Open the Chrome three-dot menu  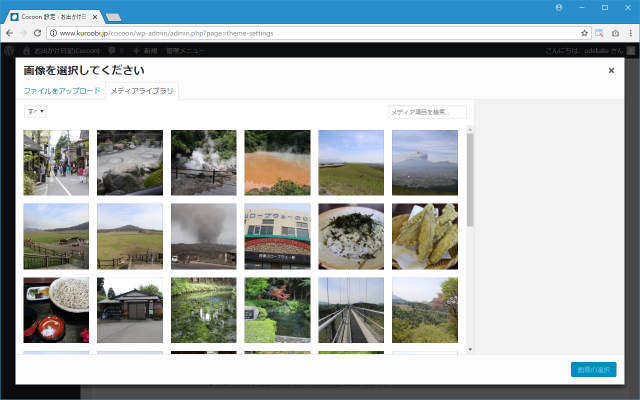[x=631, y=33]
